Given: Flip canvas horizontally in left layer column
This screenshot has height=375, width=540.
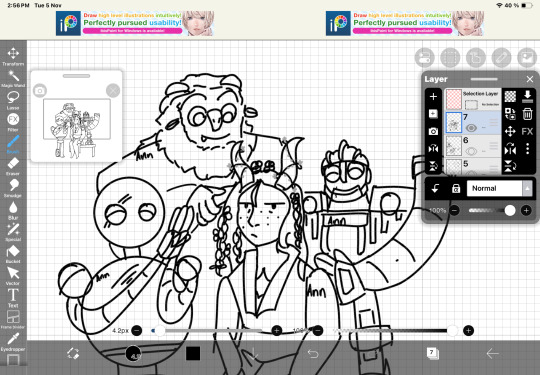Looking at the screenshot, I should pyautogui.click(x=433, y=148).
